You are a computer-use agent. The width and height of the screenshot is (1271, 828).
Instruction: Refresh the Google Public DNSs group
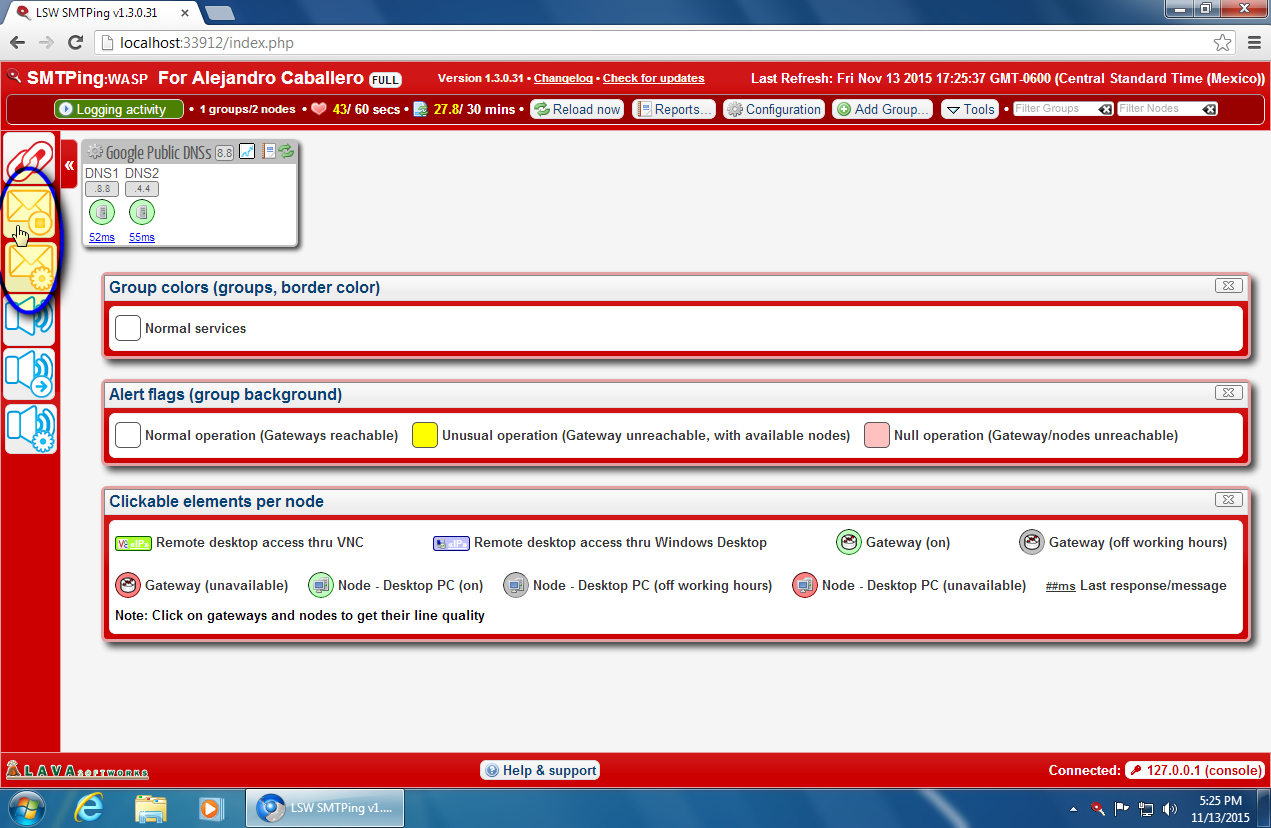point(286,151)
